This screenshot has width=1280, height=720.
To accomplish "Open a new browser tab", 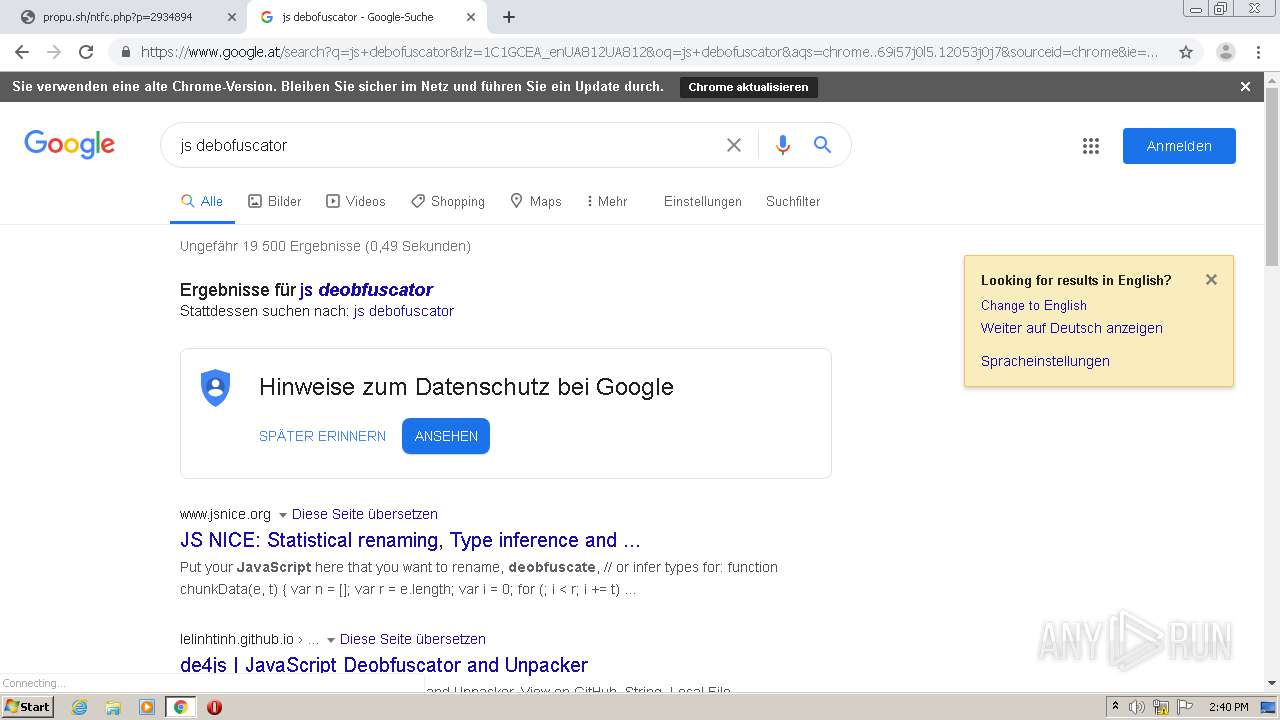I will (x=509, y=17).
